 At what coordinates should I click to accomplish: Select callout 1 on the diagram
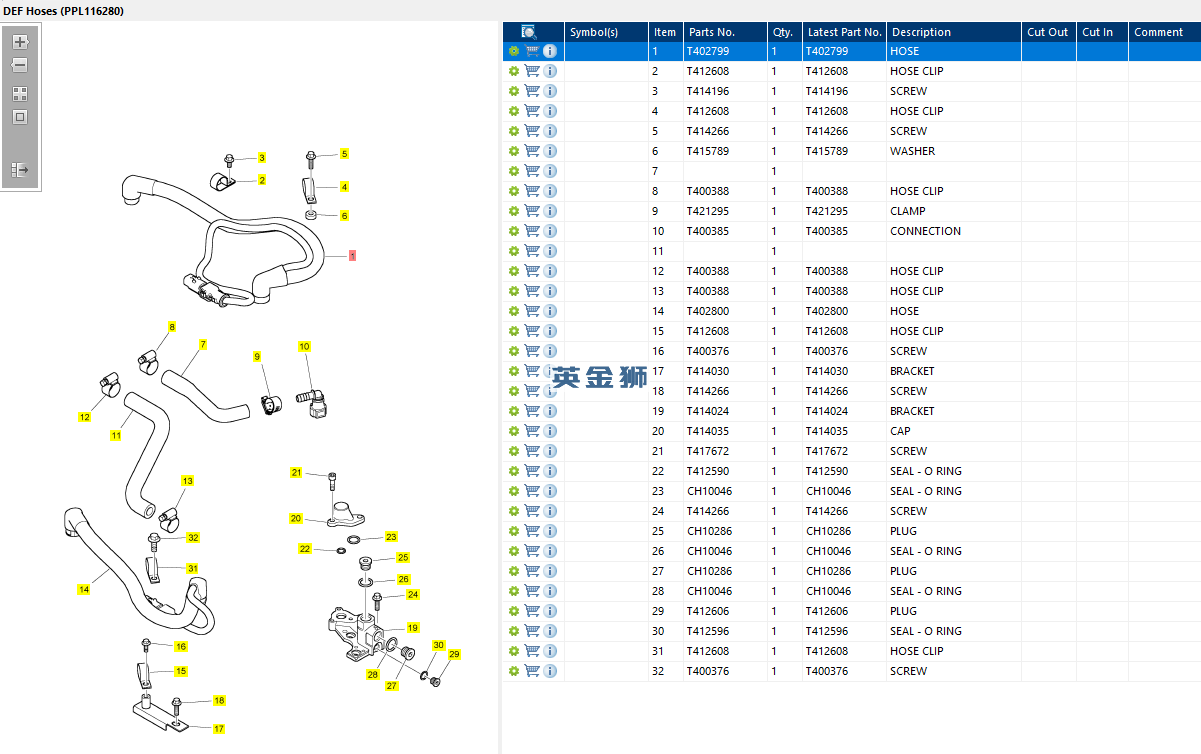tap(352, 256)
